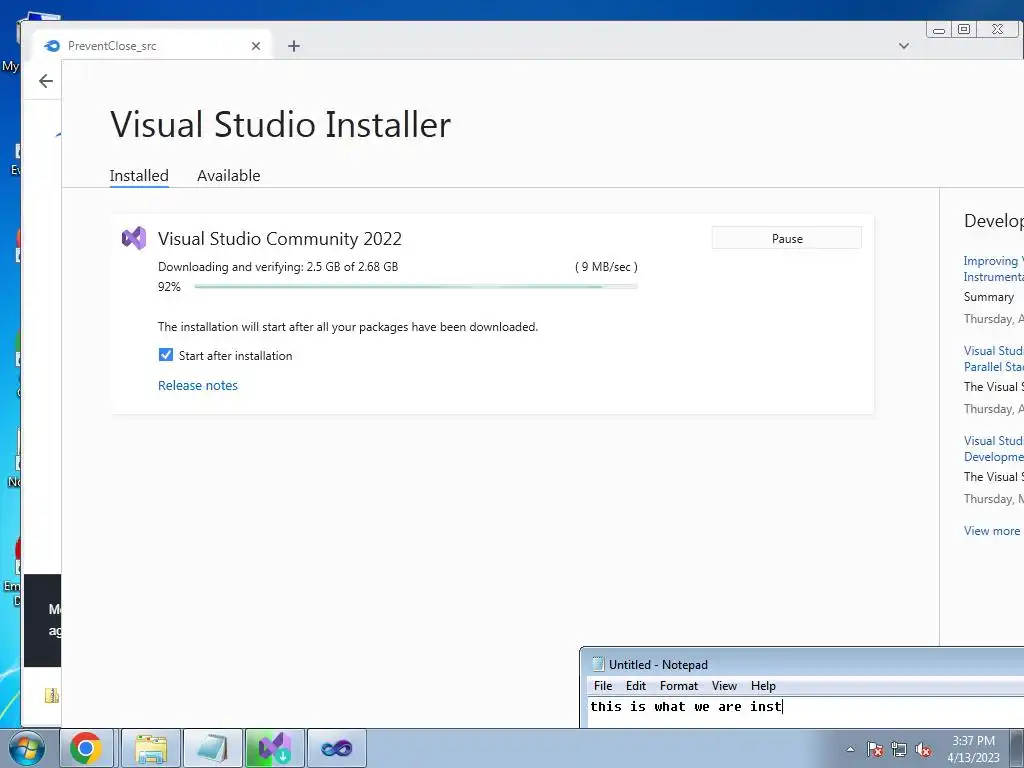Screen dimensions: 1024x768
Task: Show hidden tray icons arrow
Action: pos(850,750)
